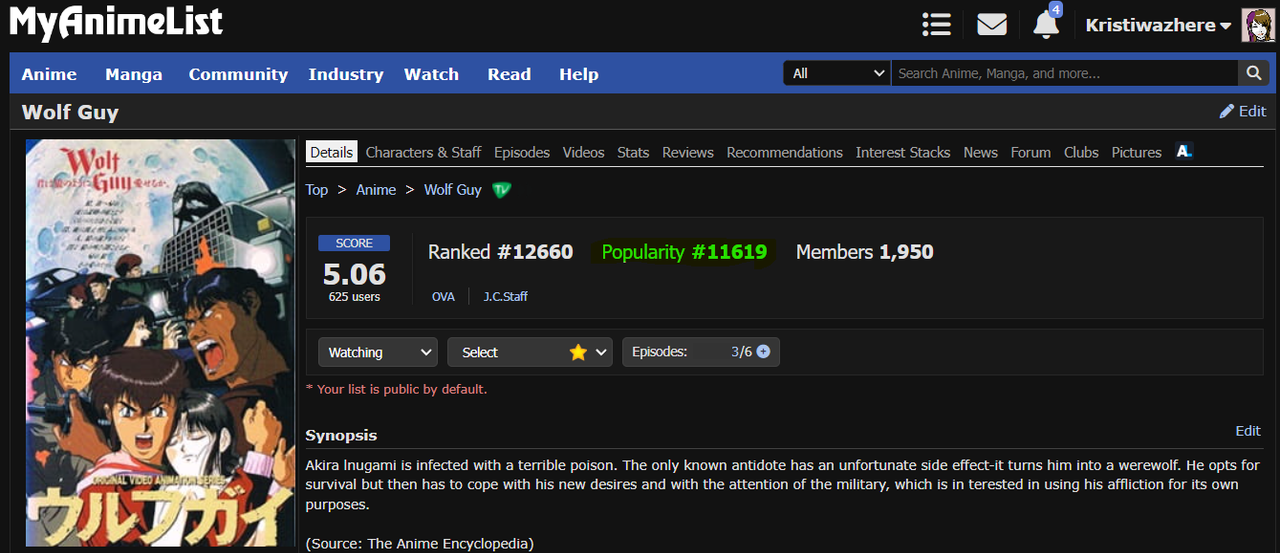Click the search magnifier button
This screenshot has height=553, width=1280.
(1253, 73)
